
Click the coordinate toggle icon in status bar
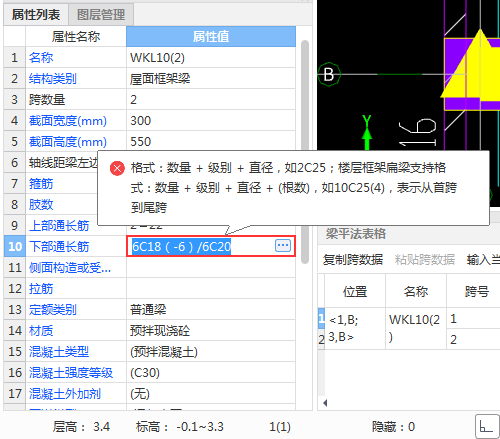pos(487,426)
